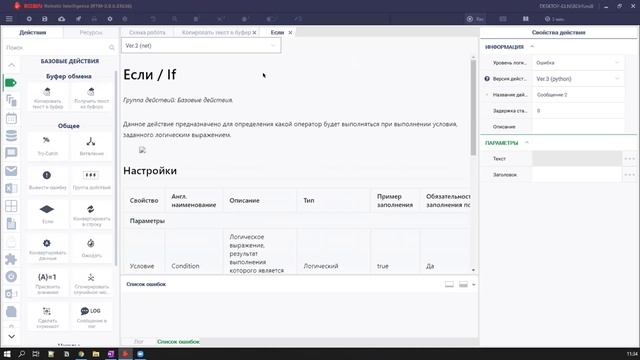Select the Ветвление branching action
640x360 pixels.
tap(91, 146)
